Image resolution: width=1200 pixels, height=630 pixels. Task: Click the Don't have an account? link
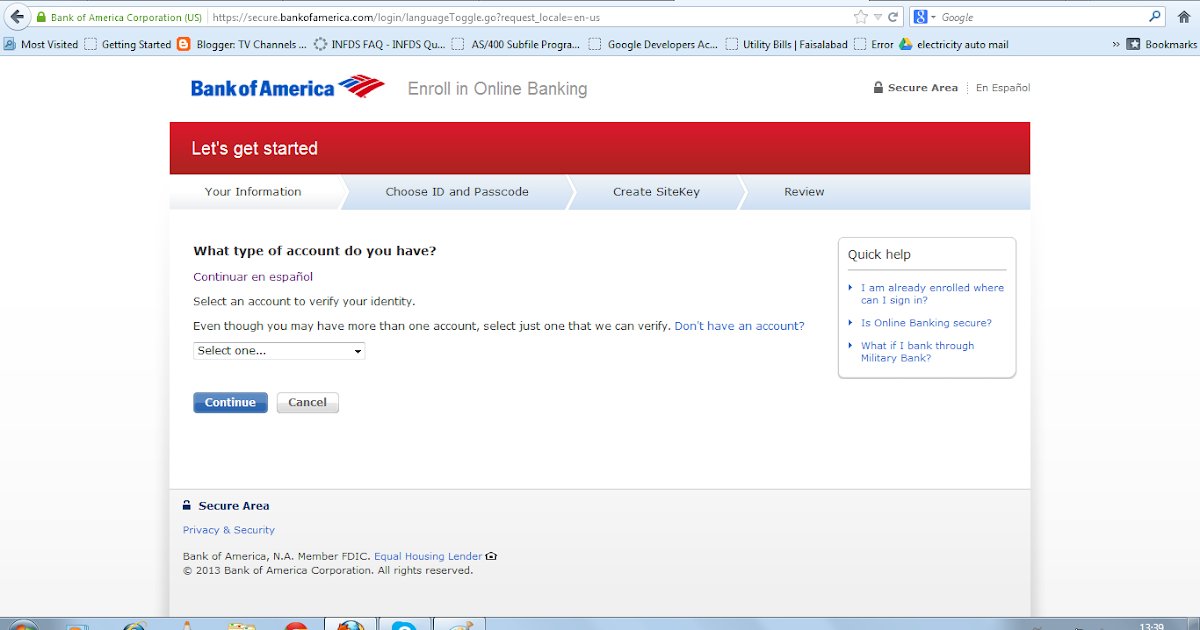[x=740, y=326]
